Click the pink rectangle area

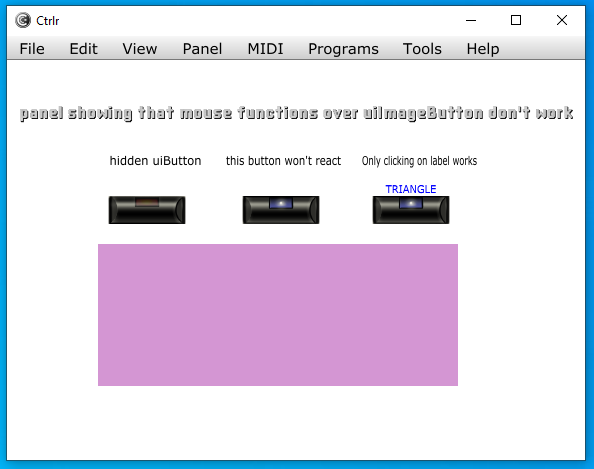pyautogui.click(x=278, y=315)
